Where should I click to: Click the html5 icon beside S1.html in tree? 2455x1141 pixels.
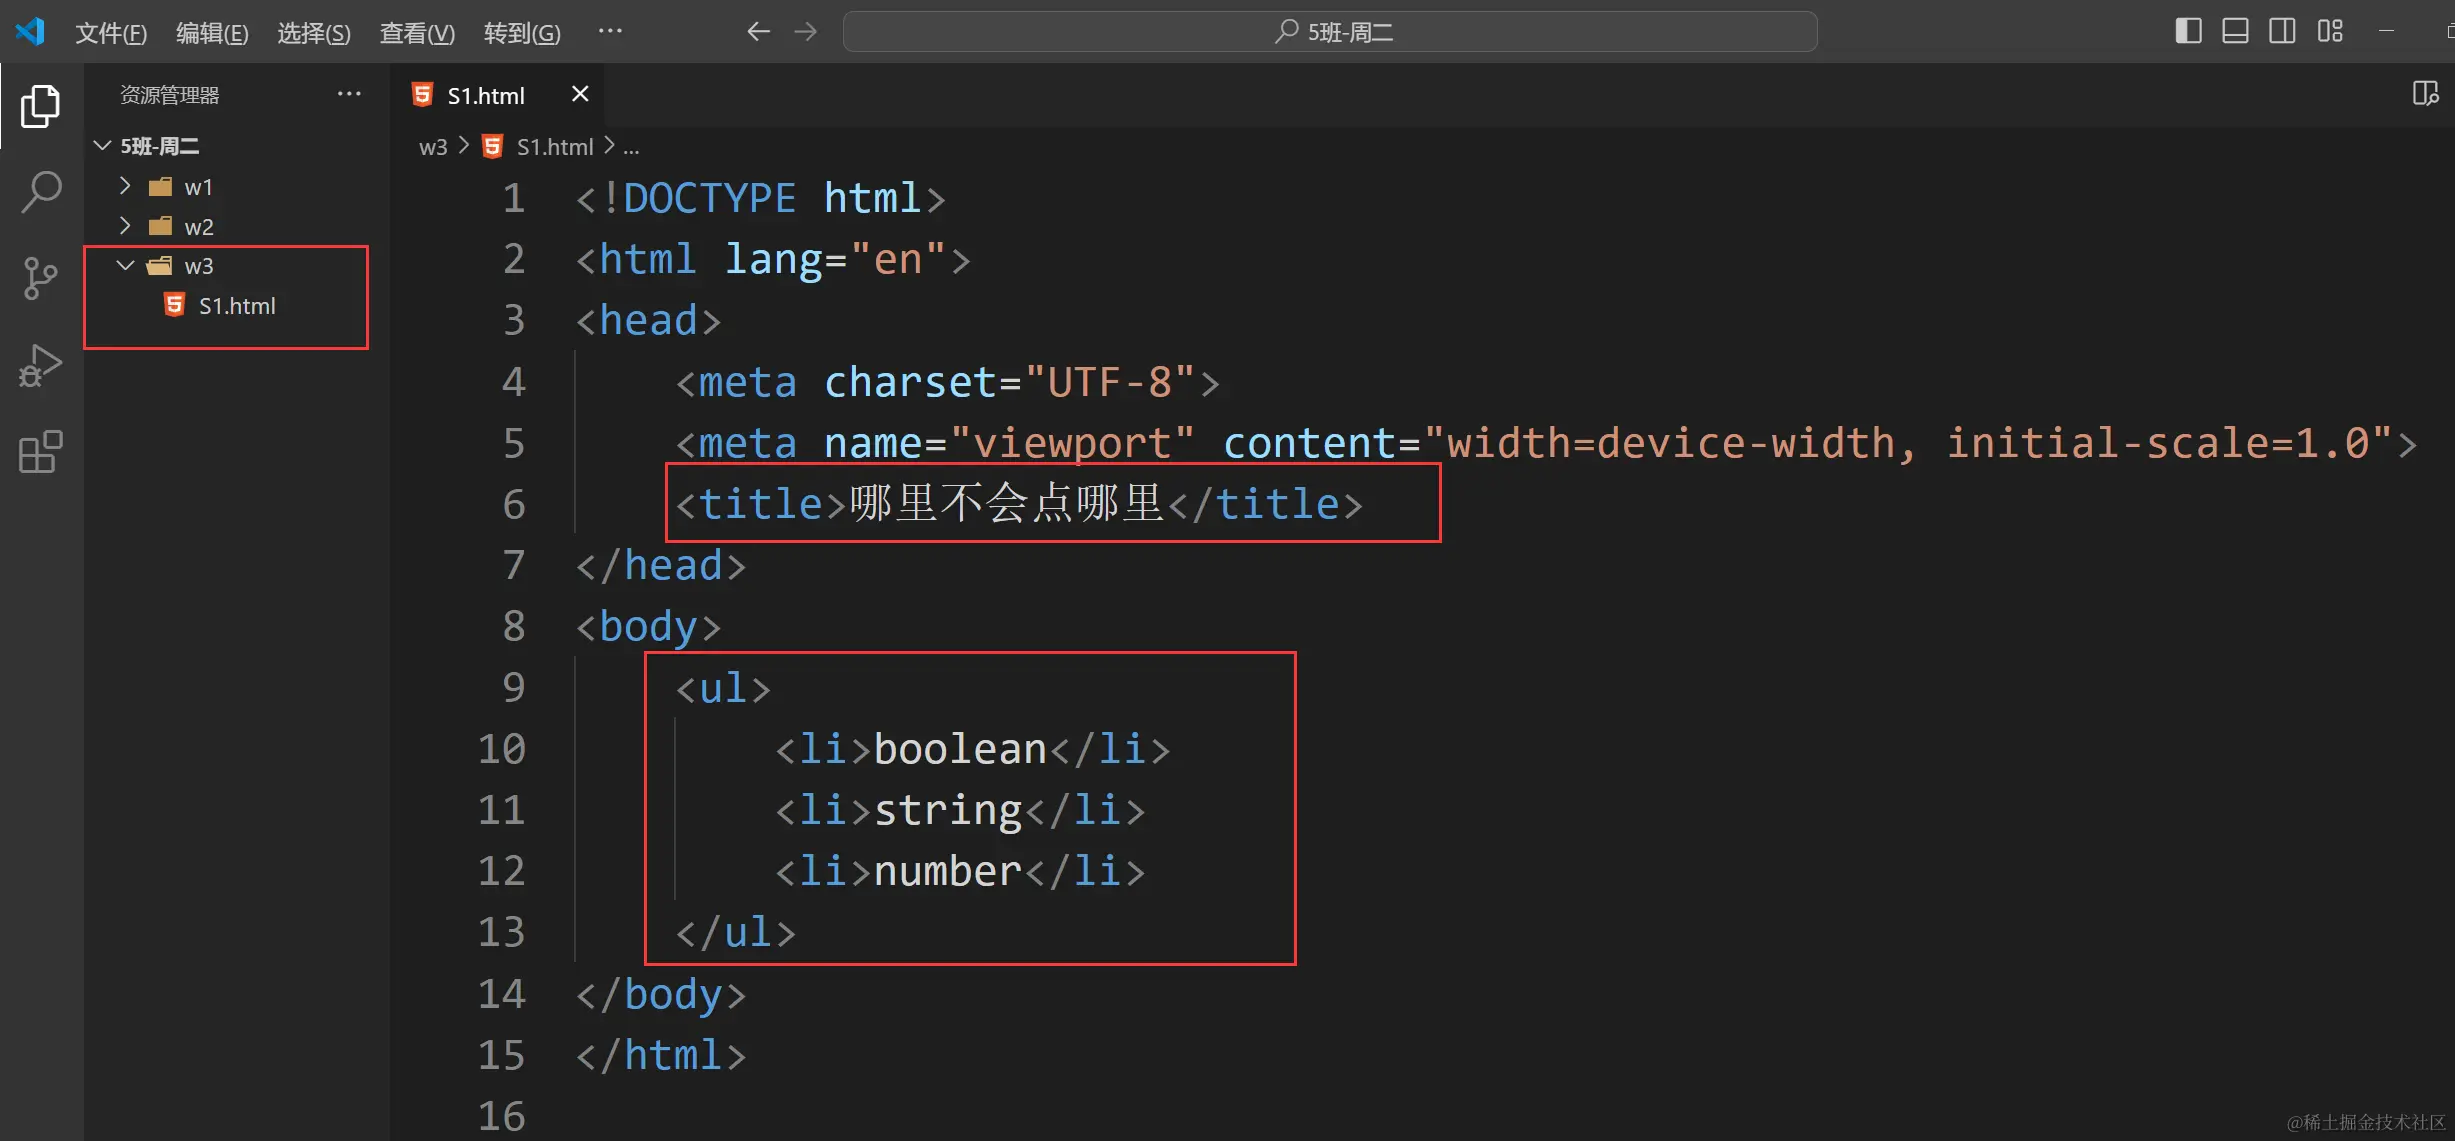[175, 305]
